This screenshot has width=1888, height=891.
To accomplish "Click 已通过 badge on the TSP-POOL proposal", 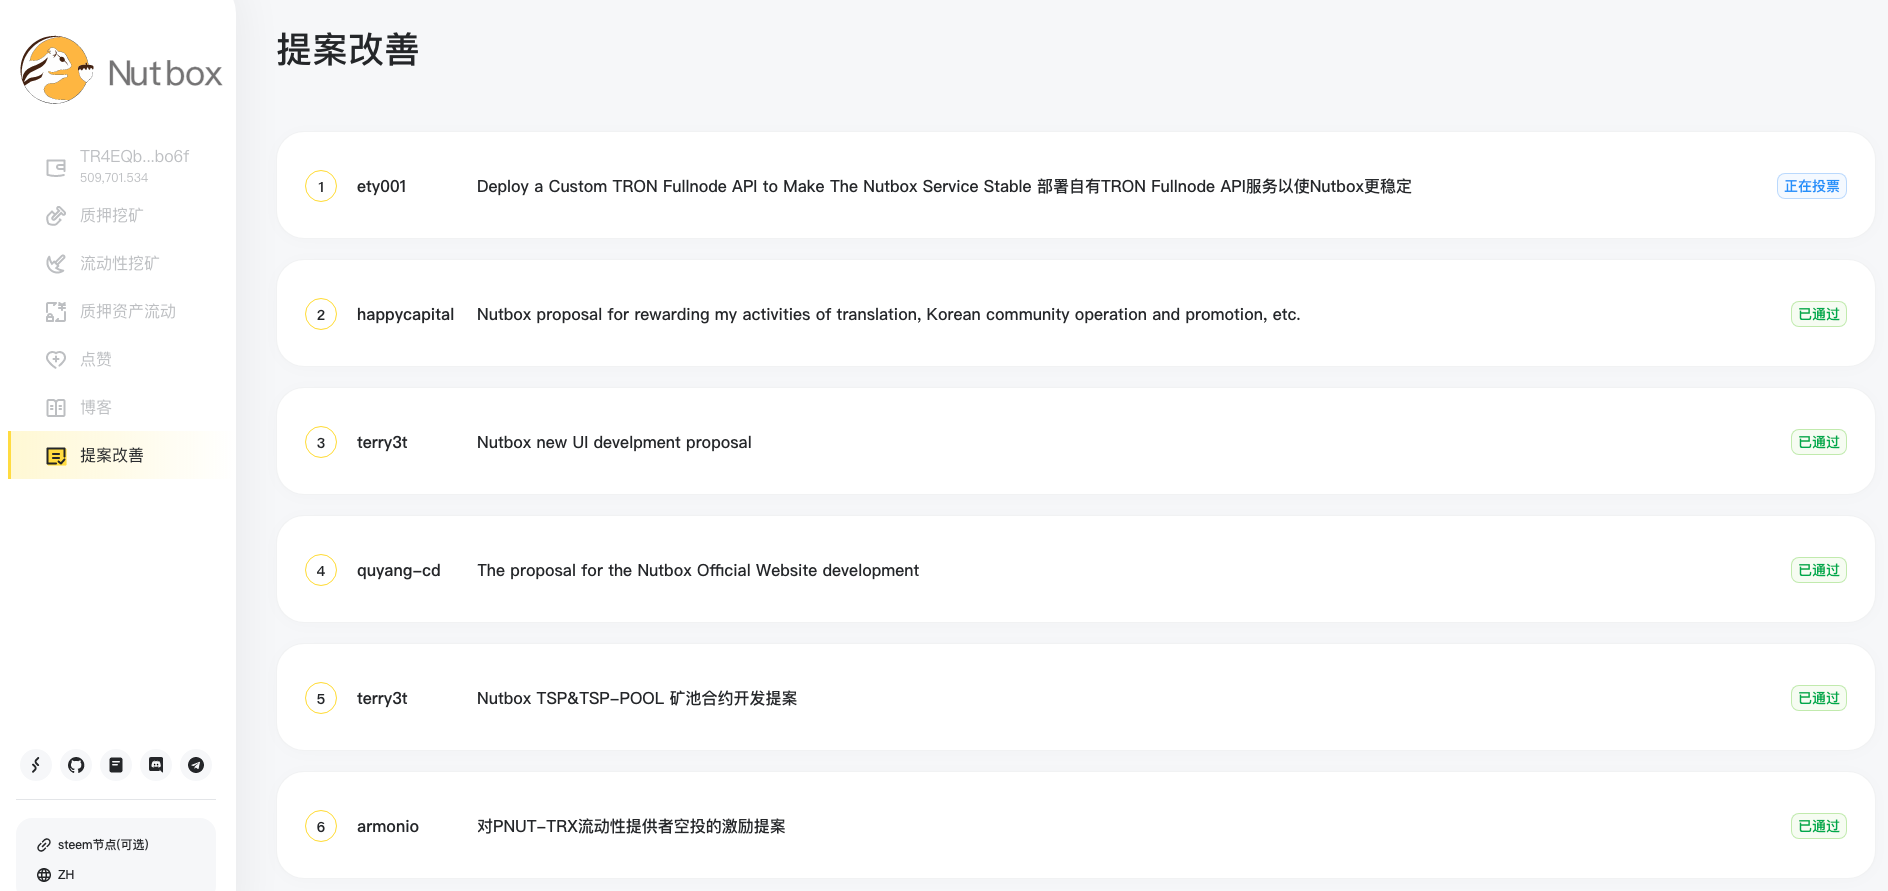I will [1819, 698].
